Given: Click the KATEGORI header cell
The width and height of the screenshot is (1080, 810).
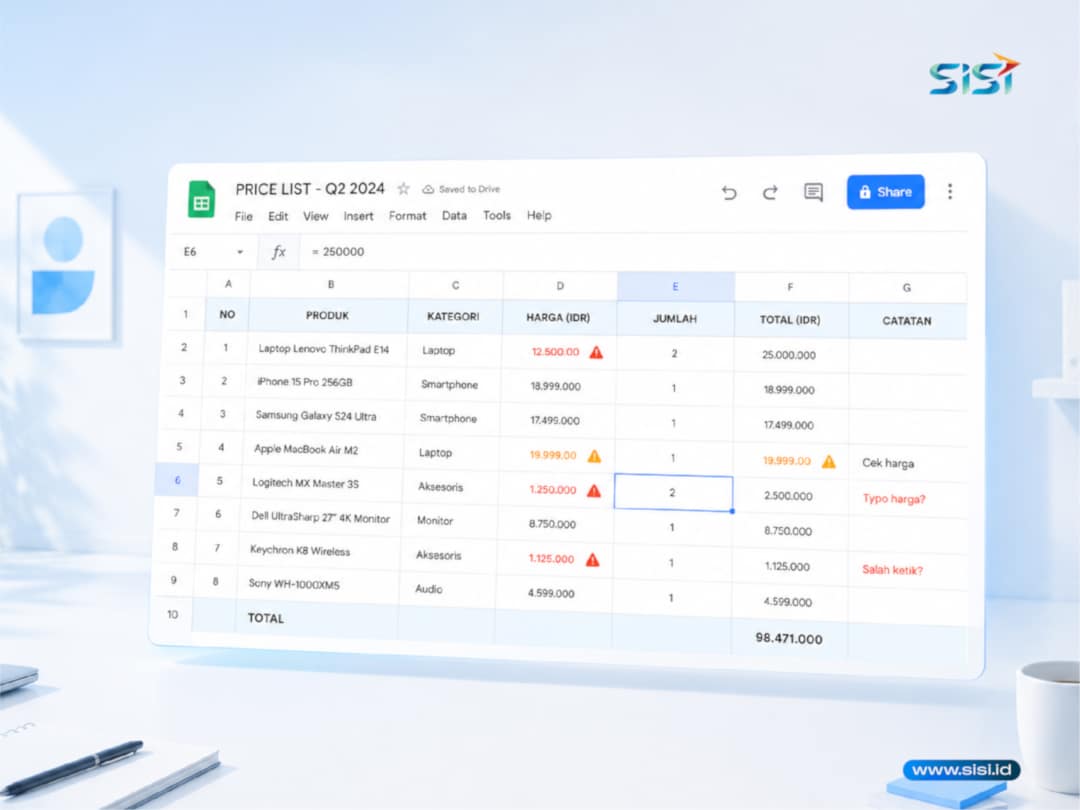Looking at the screenshot, I should 453,317.
